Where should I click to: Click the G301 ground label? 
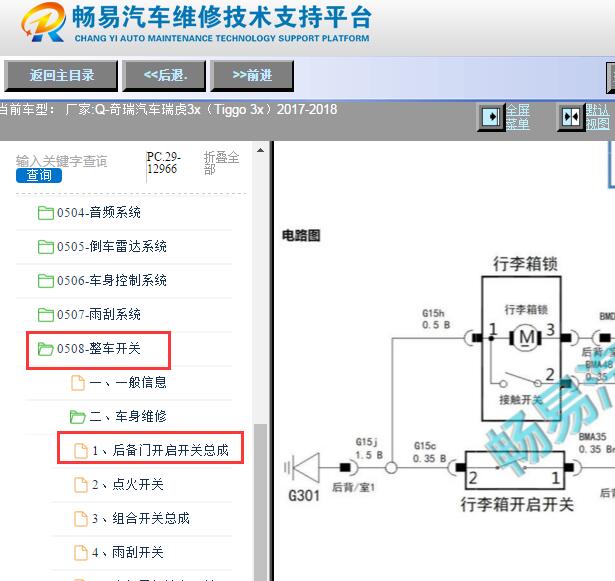tap(304, 496)
